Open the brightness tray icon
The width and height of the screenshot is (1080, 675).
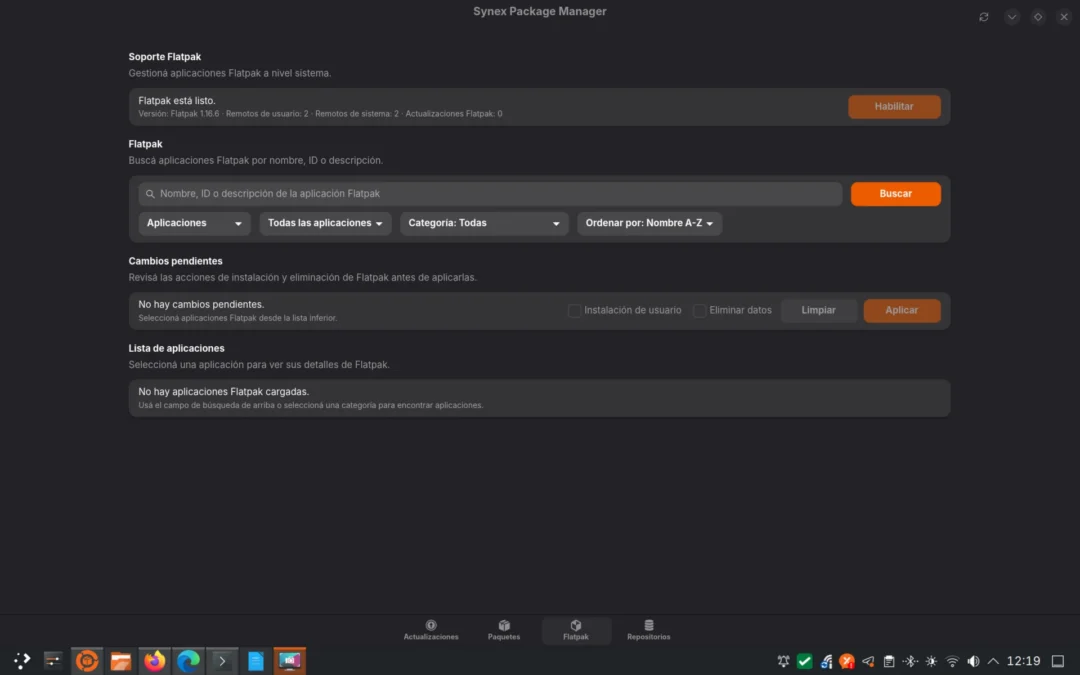[931, 661]
